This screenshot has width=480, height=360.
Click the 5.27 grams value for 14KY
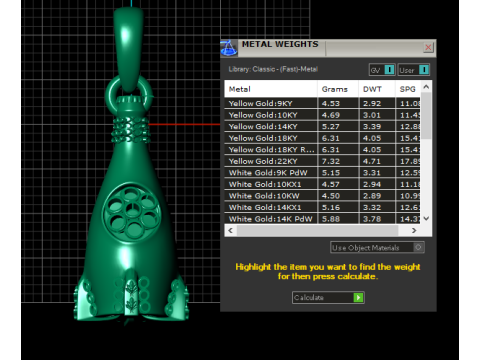click(331, 127)
